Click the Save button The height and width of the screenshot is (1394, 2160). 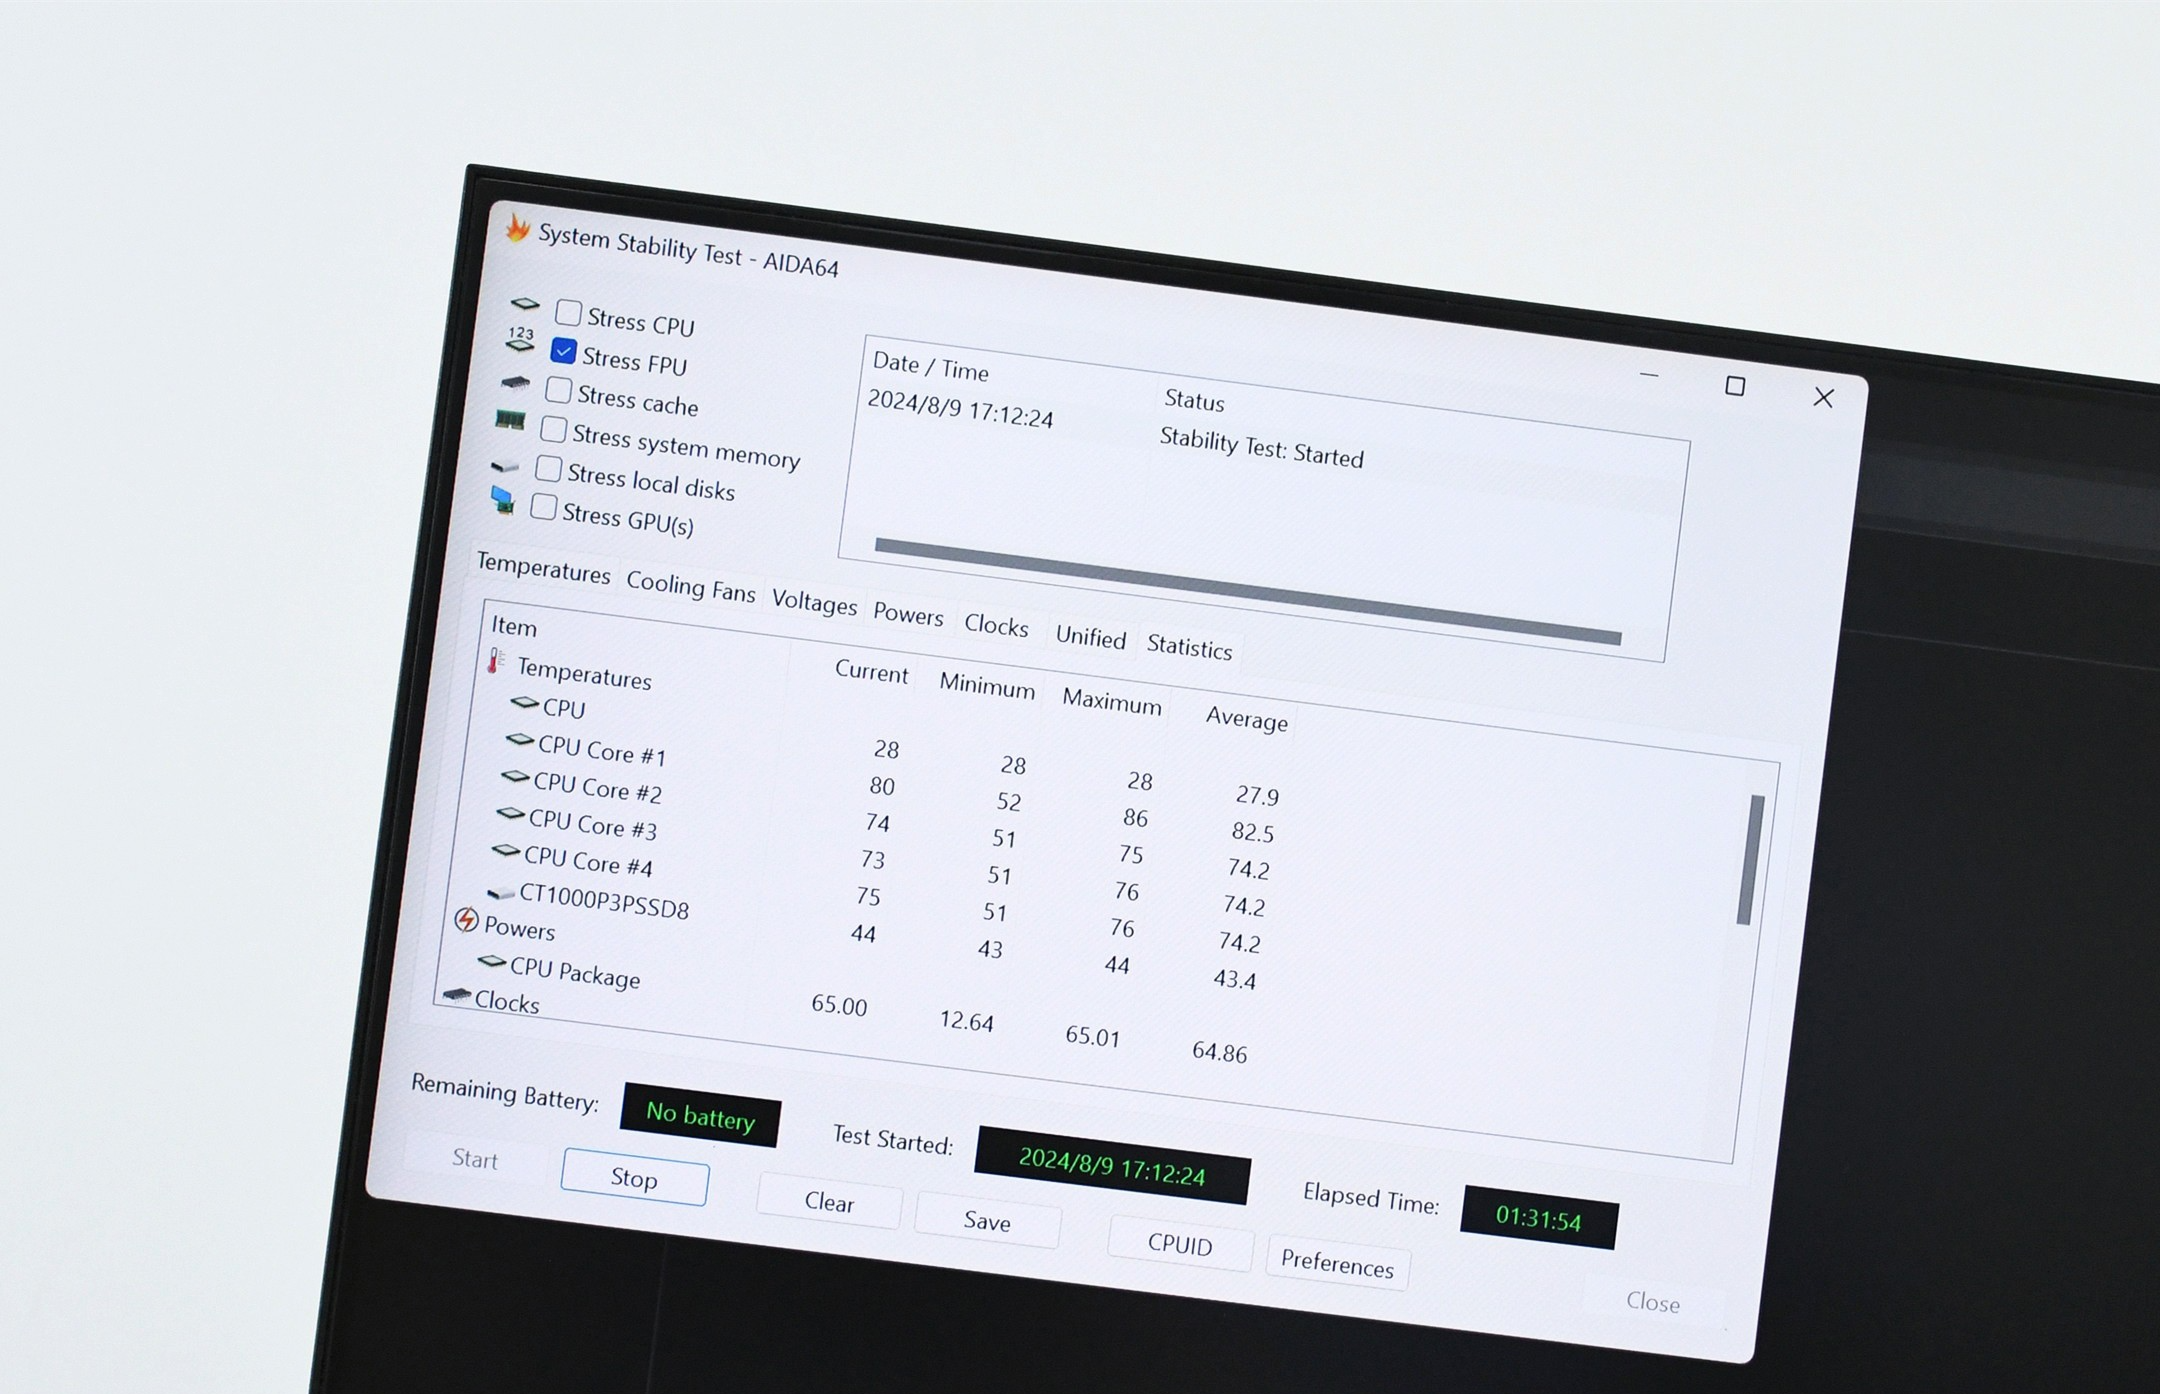click(x=987, y=1221)
